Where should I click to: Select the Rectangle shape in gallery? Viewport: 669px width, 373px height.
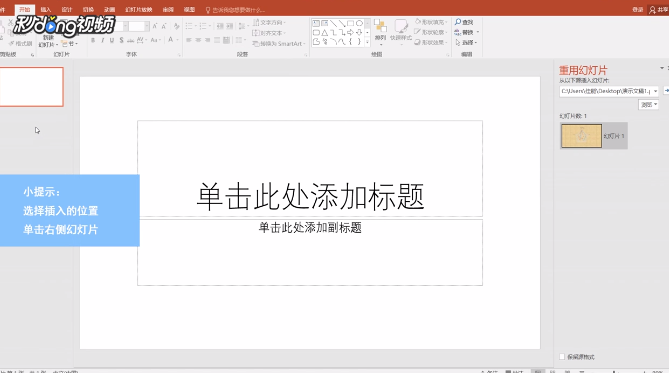pos(351,23)
